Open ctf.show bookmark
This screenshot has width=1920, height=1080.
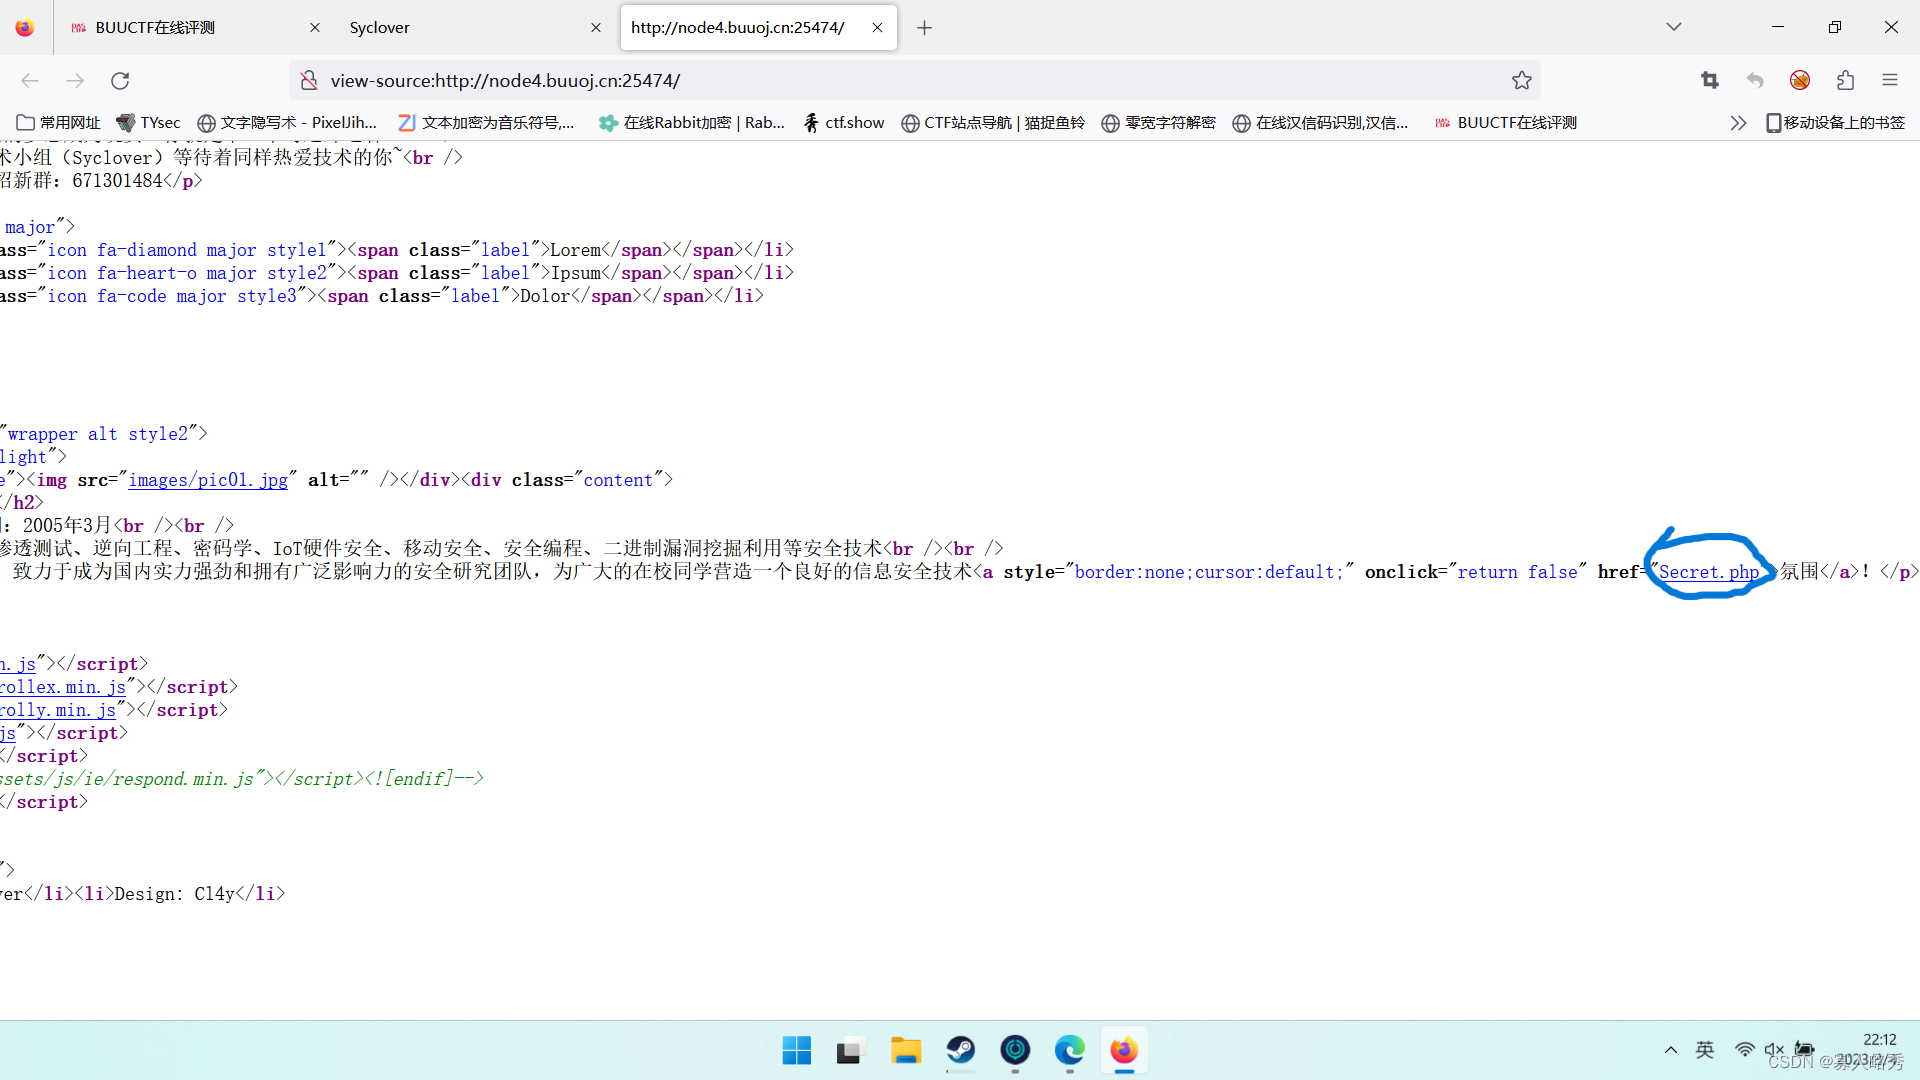(x=844, y=122)
